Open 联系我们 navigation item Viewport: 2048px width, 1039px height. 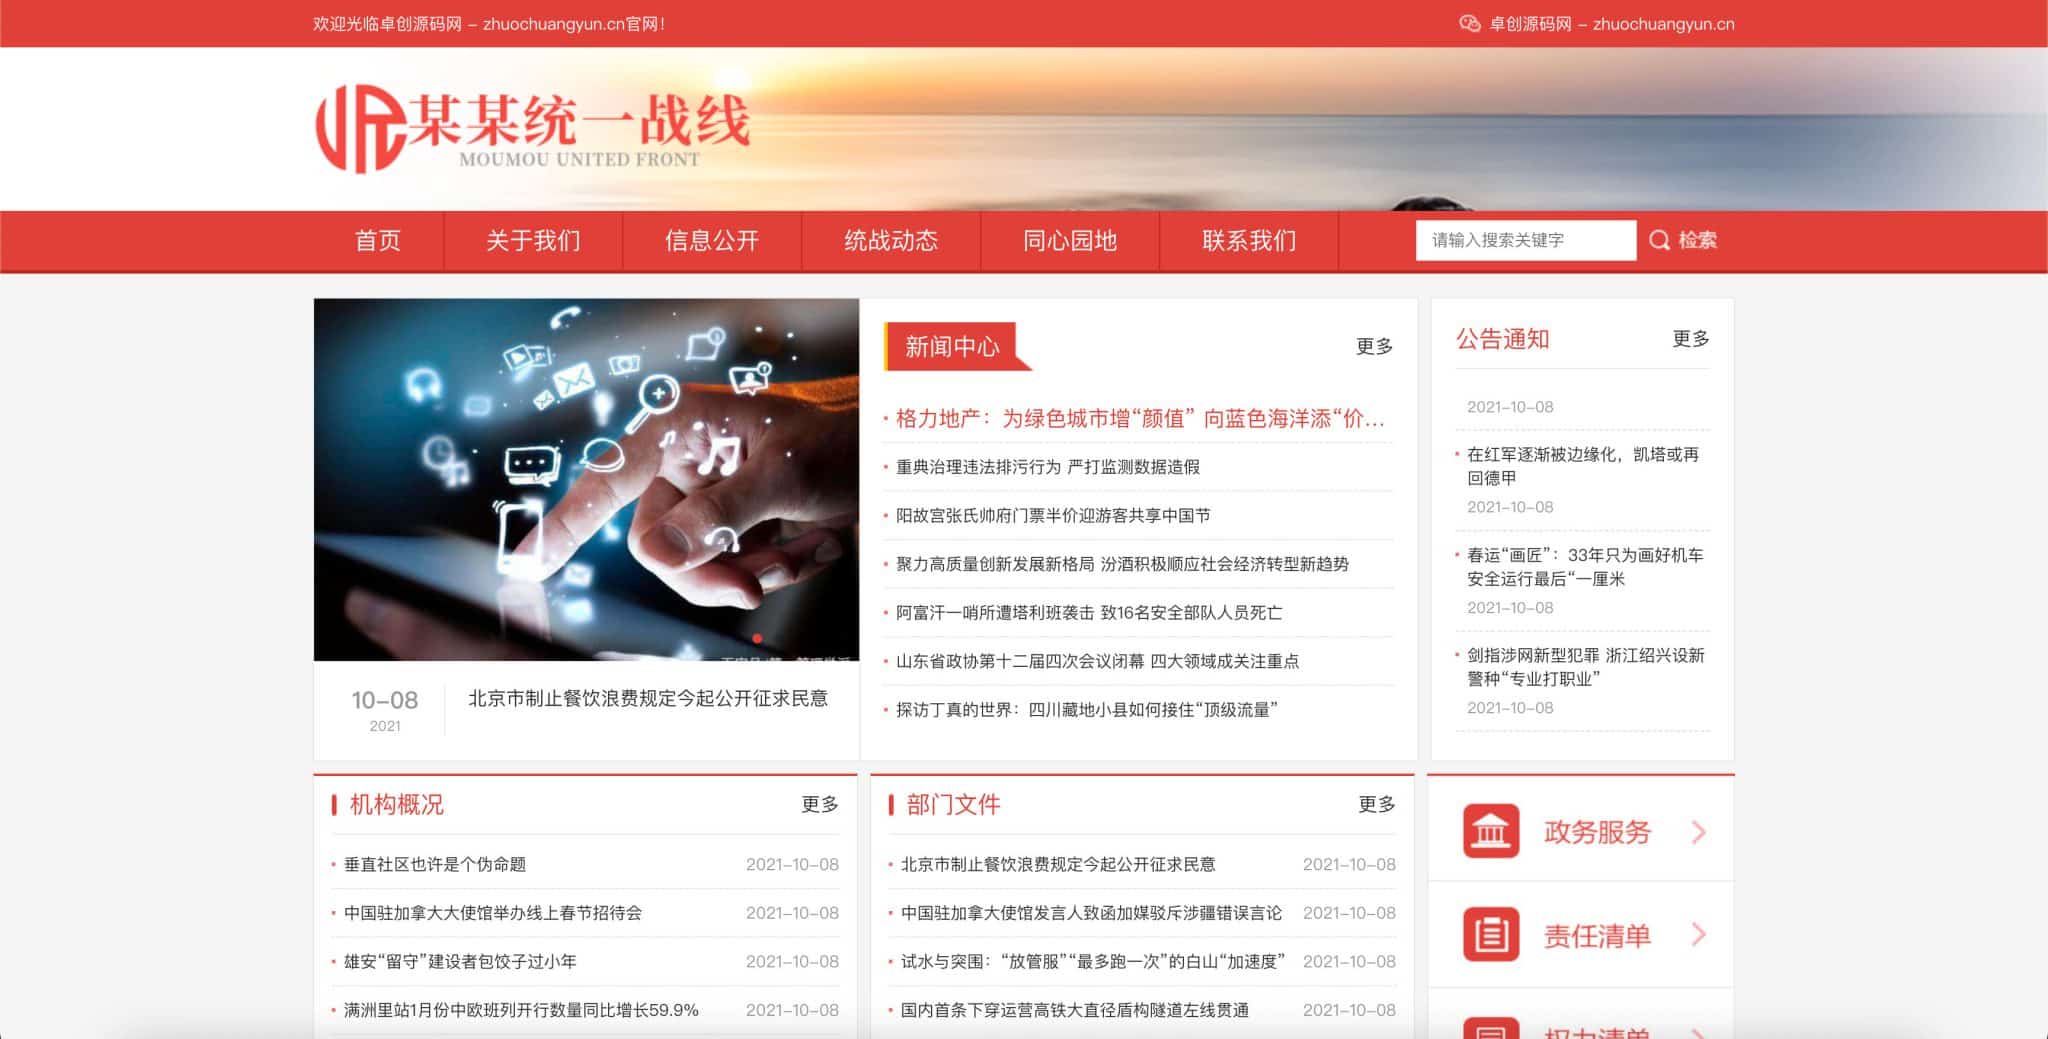pyautogui.click(x=1249, y=240)
